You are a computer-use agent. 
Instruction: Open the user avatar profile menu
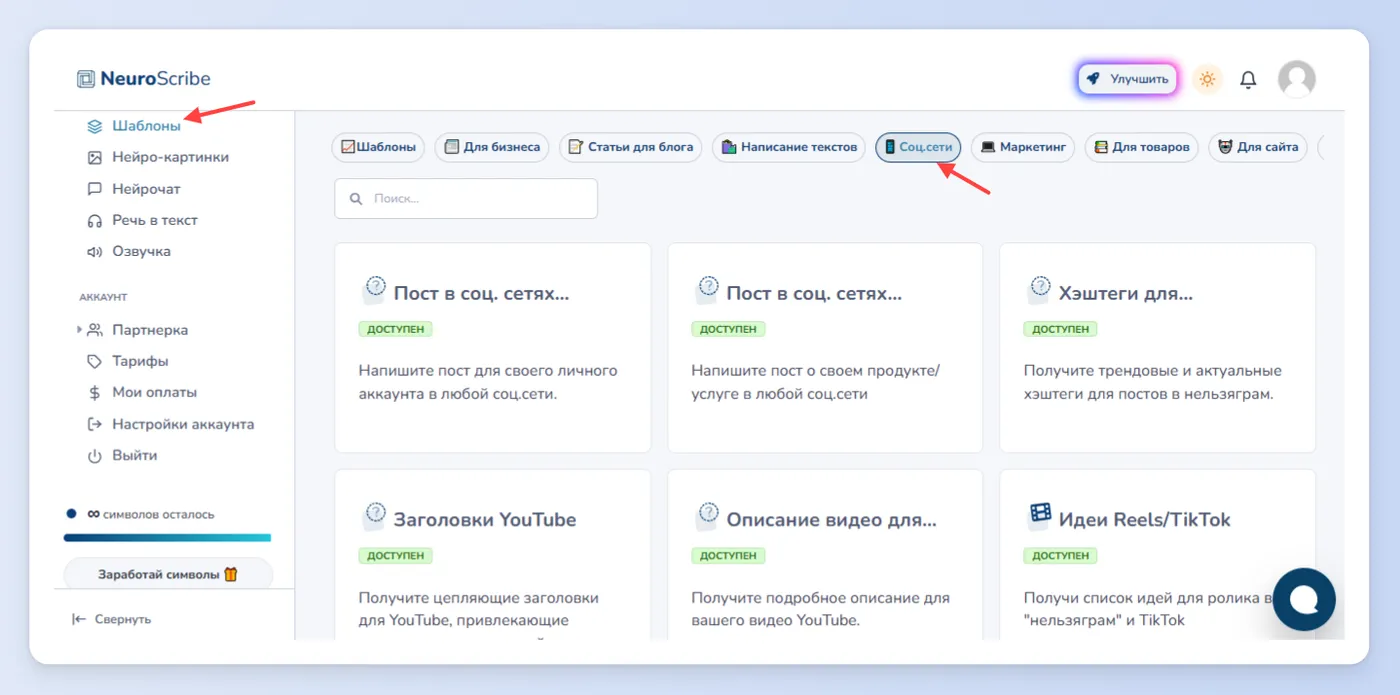(1297, 79)
